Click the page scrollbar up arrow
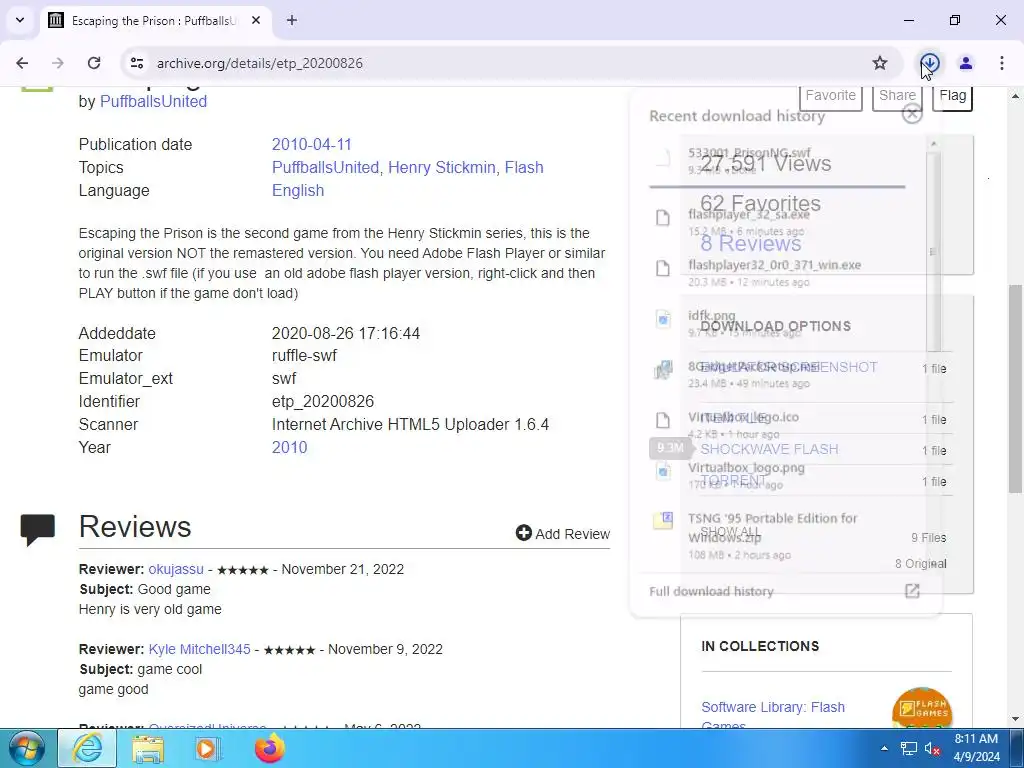Viewport: 1024px width, 768px height. coord(1016,96)
